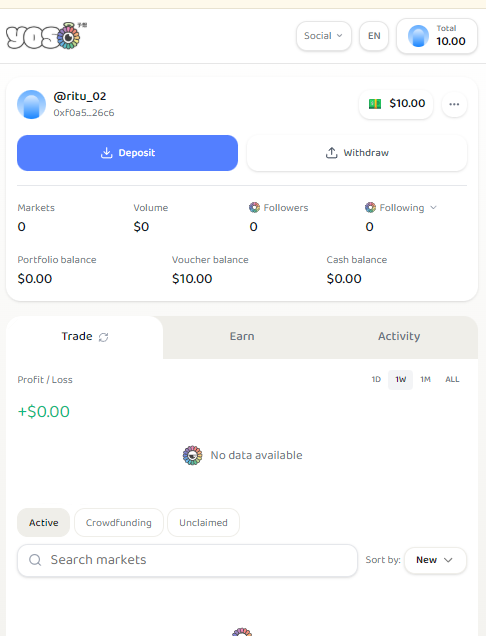Select the 1M time range
This screenshot has height=636, width=486.
pos(425,380)
